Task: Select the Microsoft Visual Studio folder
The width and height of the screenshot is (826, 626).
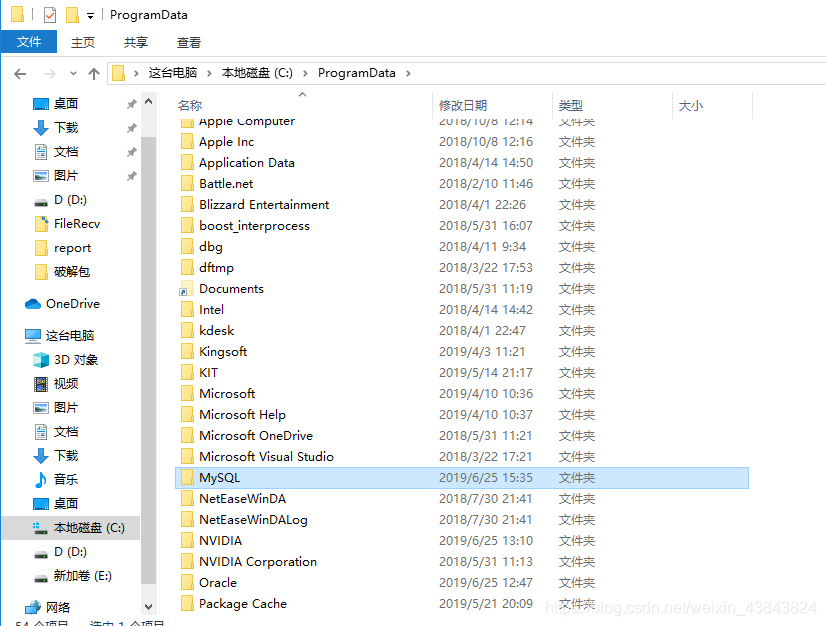Action: click(266, 457)
